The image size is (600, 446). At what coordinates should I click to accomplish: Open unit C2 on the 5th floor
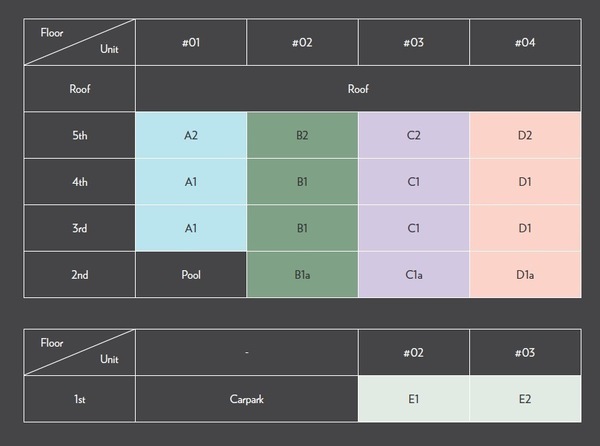(413, 135)
